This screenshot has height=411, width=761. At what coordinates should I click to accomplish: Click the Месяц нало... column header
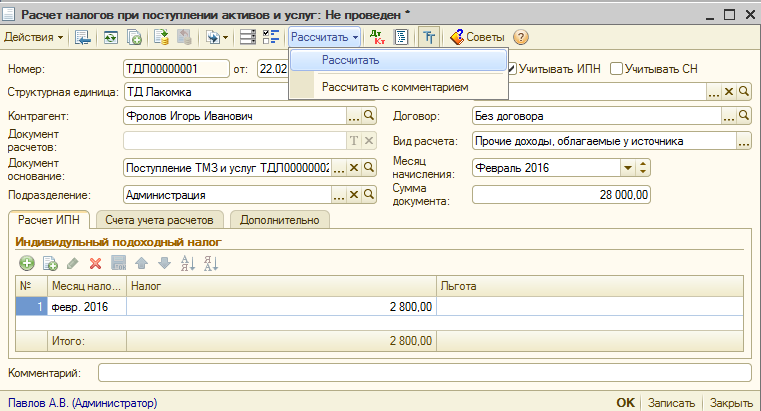click(x=87, y=286)
